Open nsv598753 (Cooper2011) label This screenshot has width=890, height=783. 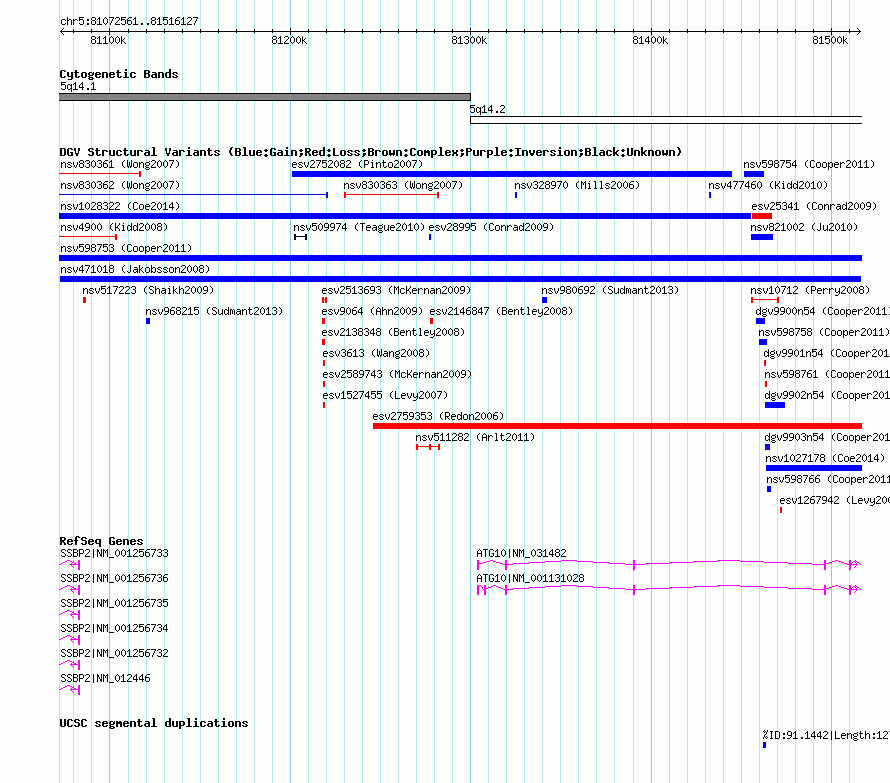click(x=126, y=248)
